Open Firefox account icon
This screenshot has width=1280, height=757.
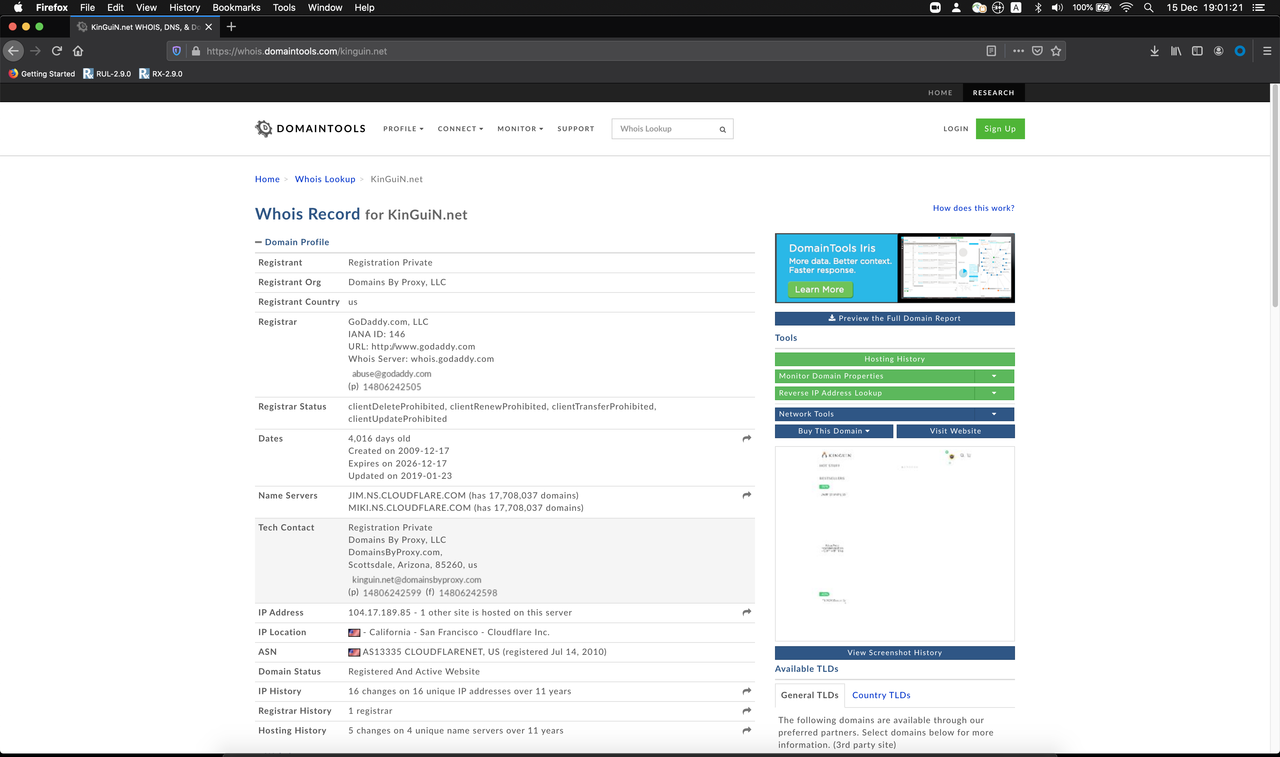[1218, 51]
